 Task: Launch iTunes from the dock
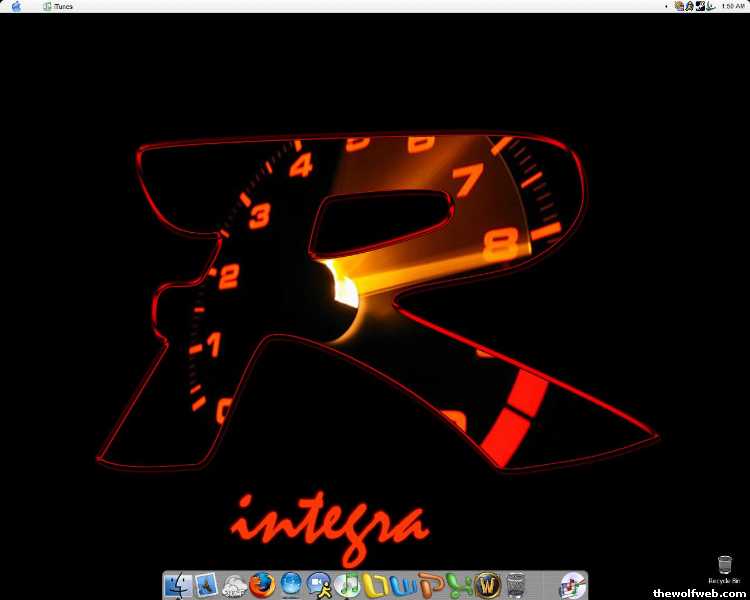(x=348, y=585)
